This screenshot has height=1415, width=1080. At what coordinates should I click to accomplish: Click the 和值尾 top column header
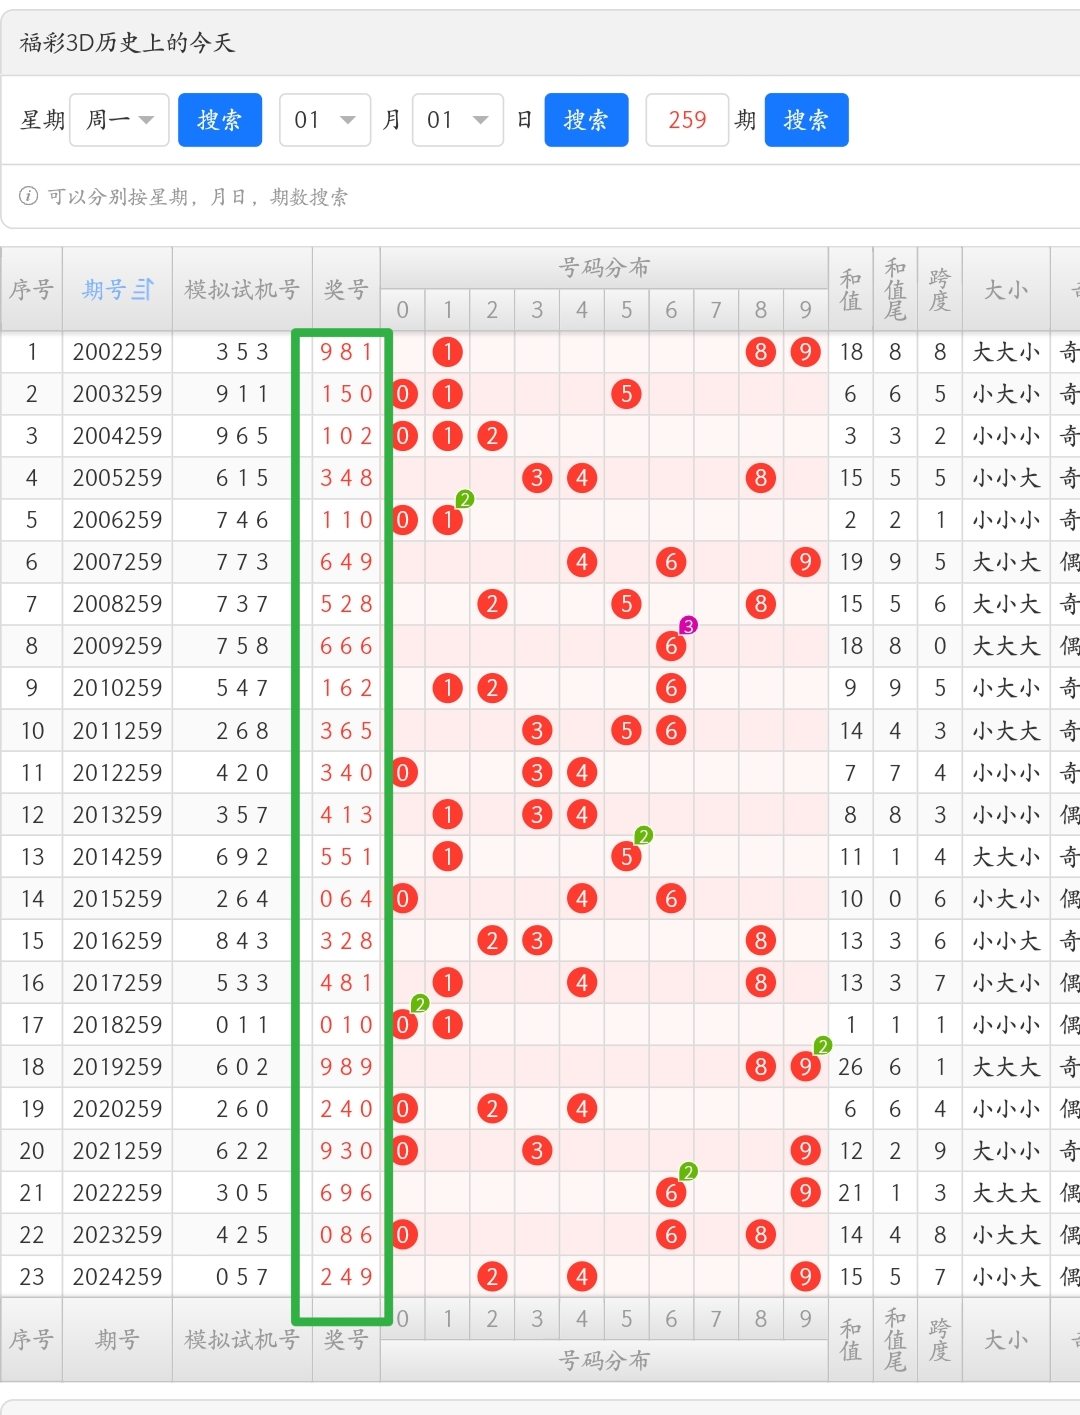tap(895, 290)
